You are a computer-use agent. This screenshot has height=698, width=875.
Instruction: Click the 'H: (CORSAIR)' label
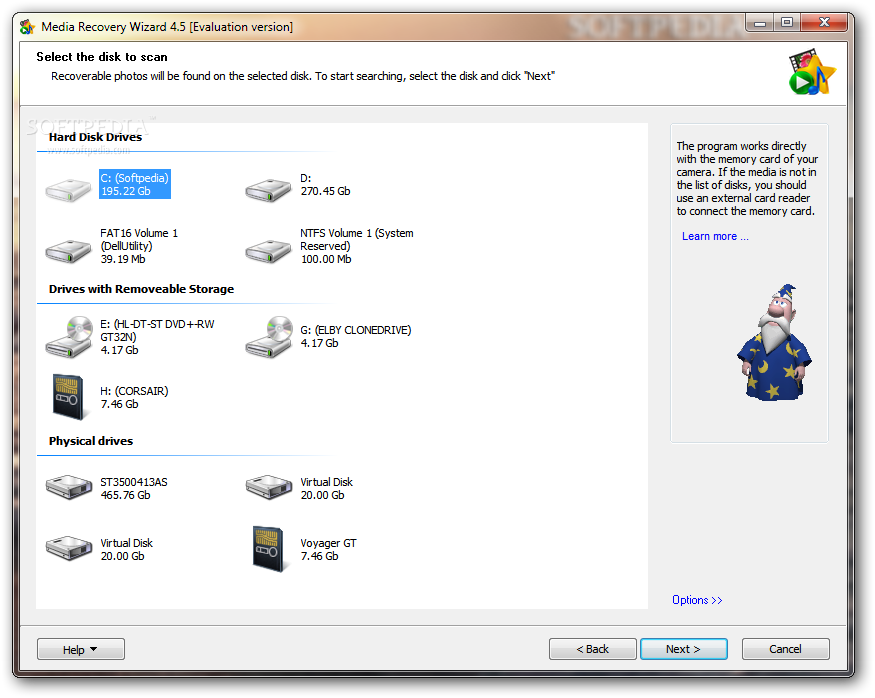pos(134,391)
